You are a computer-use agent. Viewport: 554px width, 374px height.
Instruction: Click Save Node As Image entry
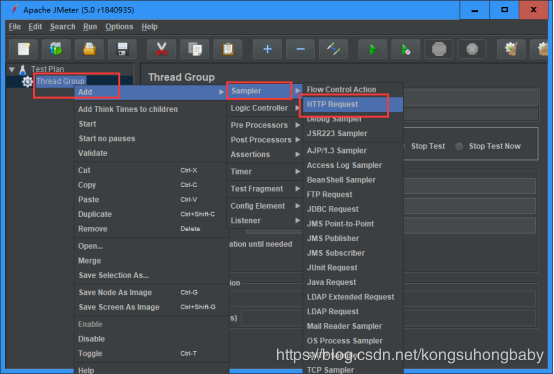[x=151, y=292]
